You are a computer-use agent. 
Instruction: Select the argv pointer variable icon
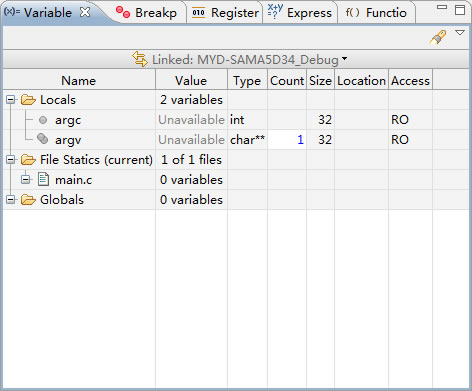[43, 138]
